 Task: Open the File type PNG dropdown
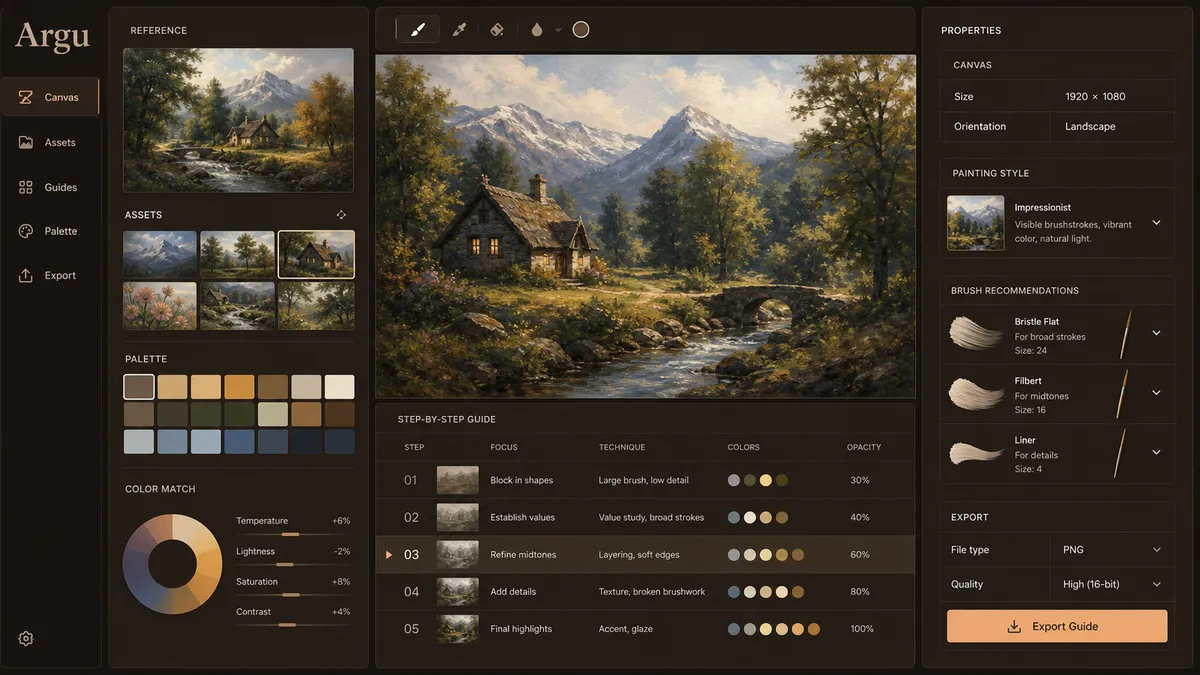pyautogui.click(x=1112, y=550)
